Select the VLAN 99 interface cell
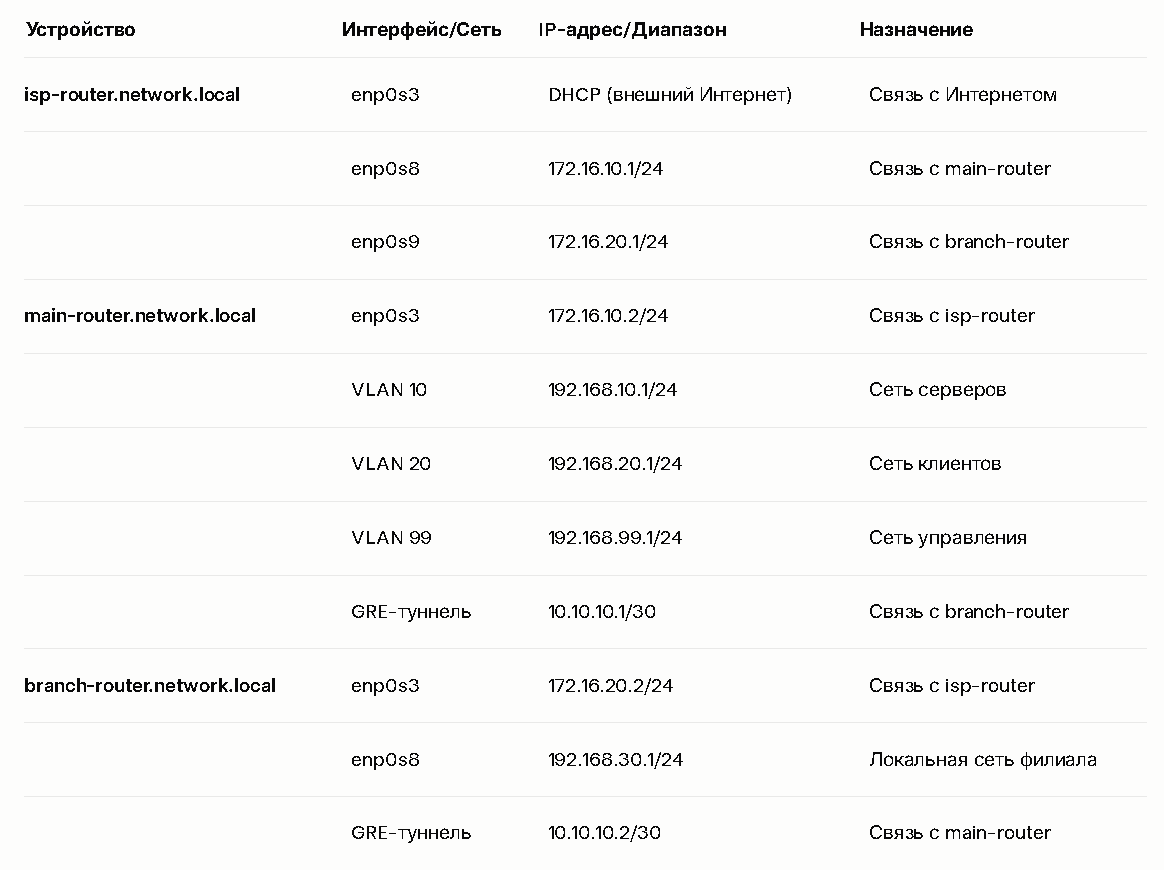Image resolution: width=1164 pixels, height=870 pixels. pos(391,537)
